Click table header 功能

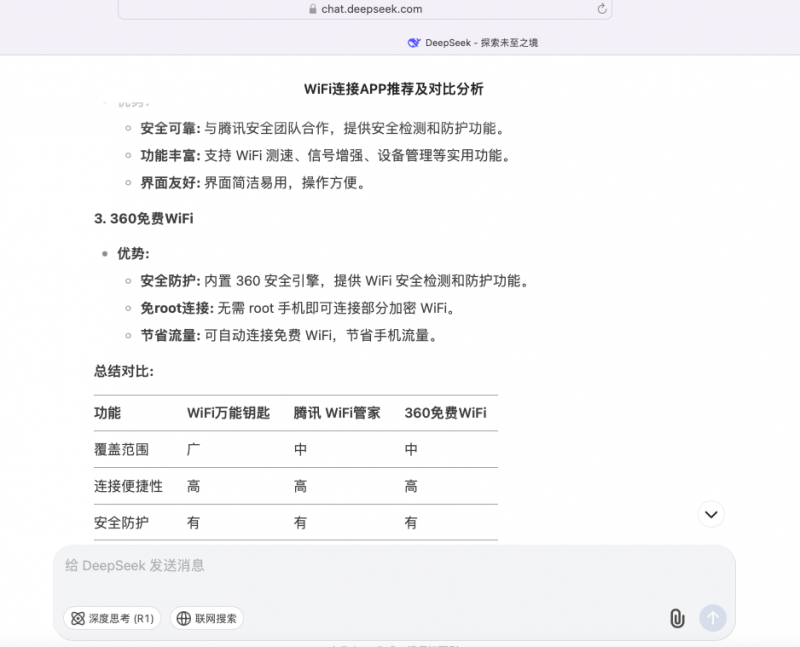pyautogui.click(x=107, y=413)
